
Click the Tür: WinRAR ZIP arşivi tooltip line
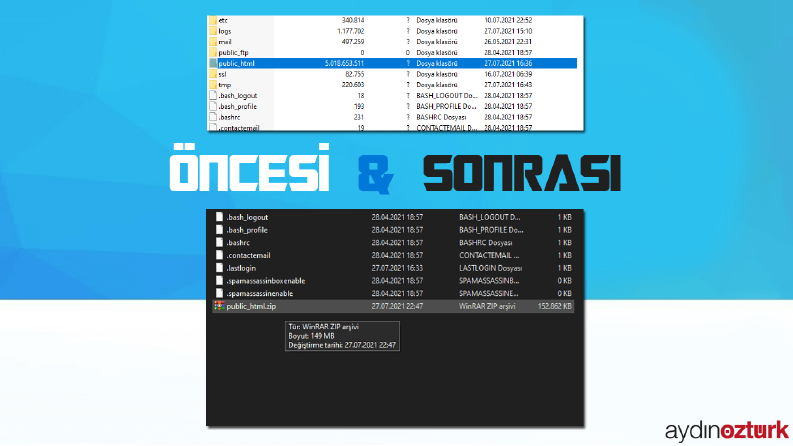pos(323,327)
